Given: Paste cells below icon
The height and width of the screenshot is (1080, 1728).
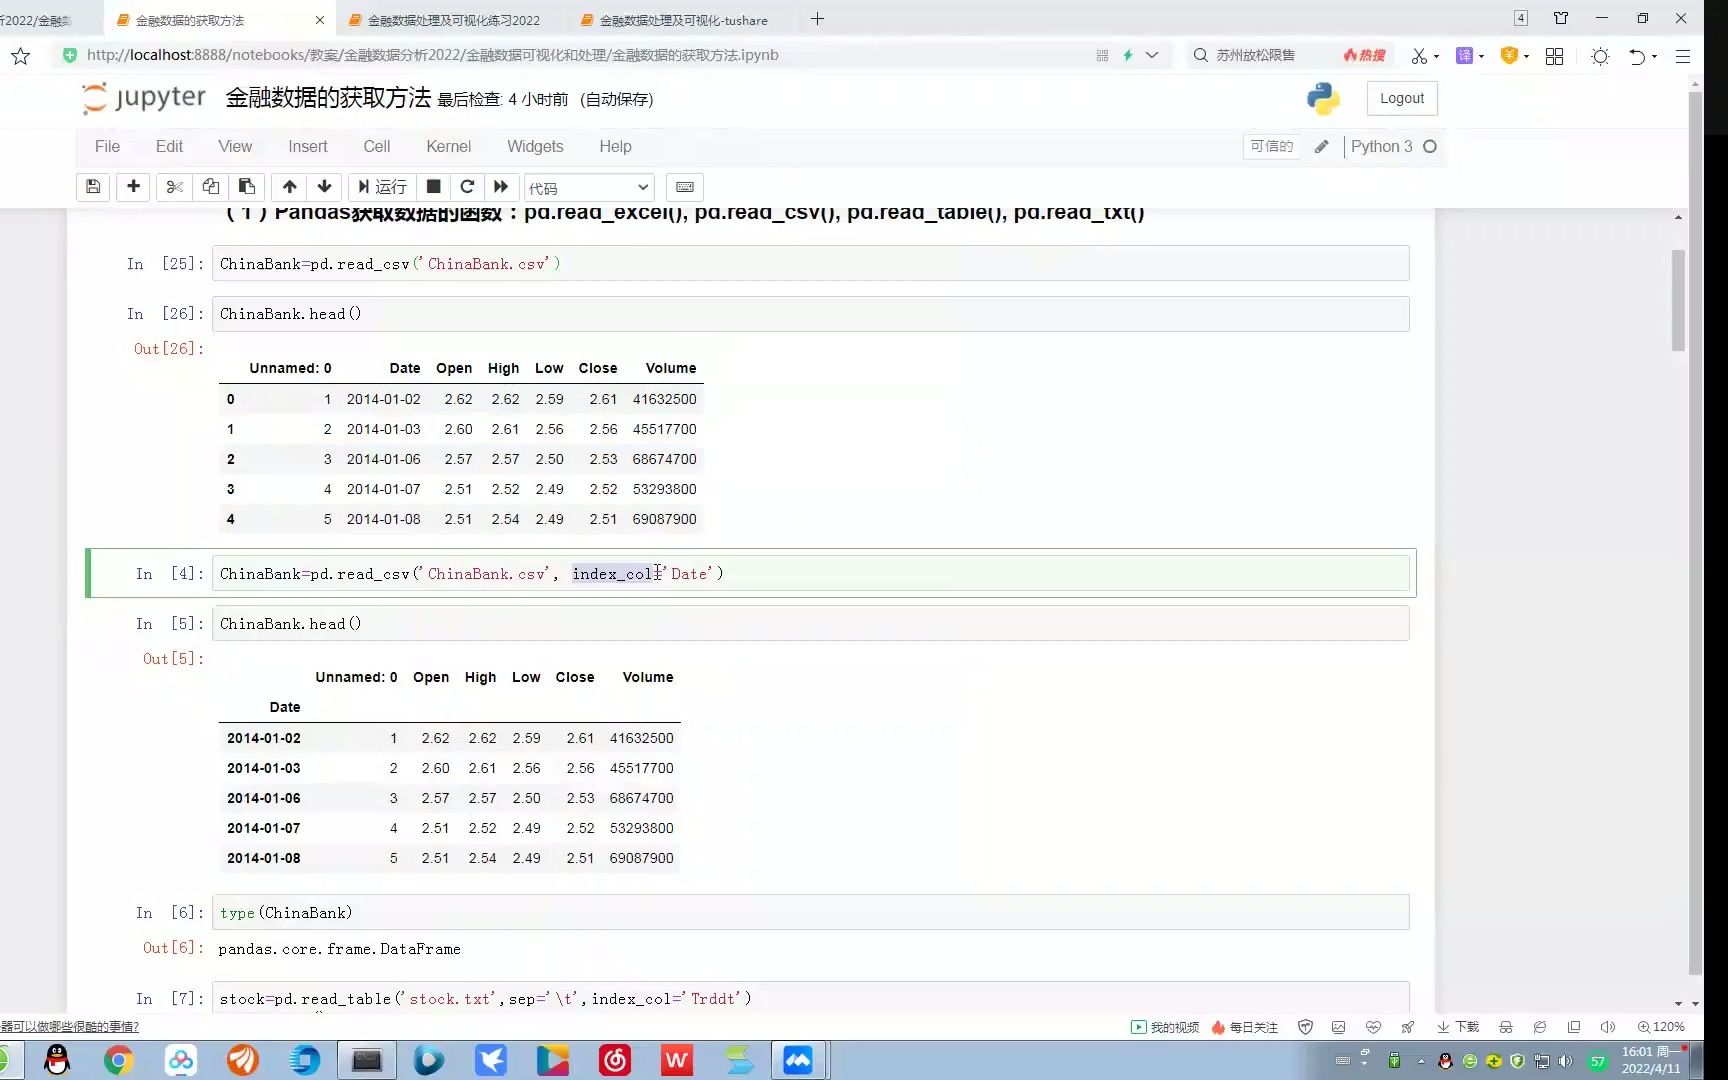Looking at the screenshot, I should coord(247,187).
